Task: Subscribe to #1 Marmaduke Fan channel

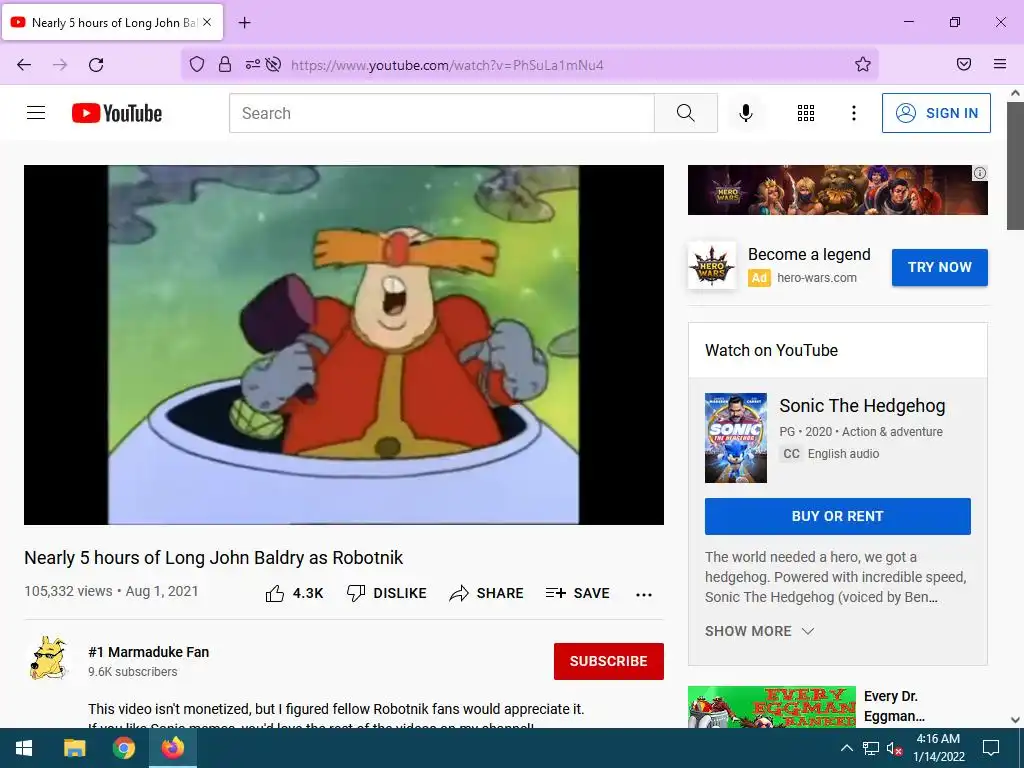Action: tap(609, 661)
